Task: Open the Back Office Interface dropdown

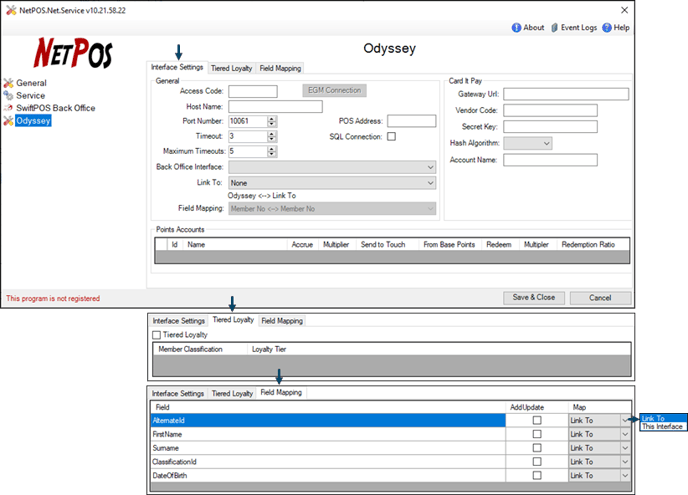Action: [332, 167]
